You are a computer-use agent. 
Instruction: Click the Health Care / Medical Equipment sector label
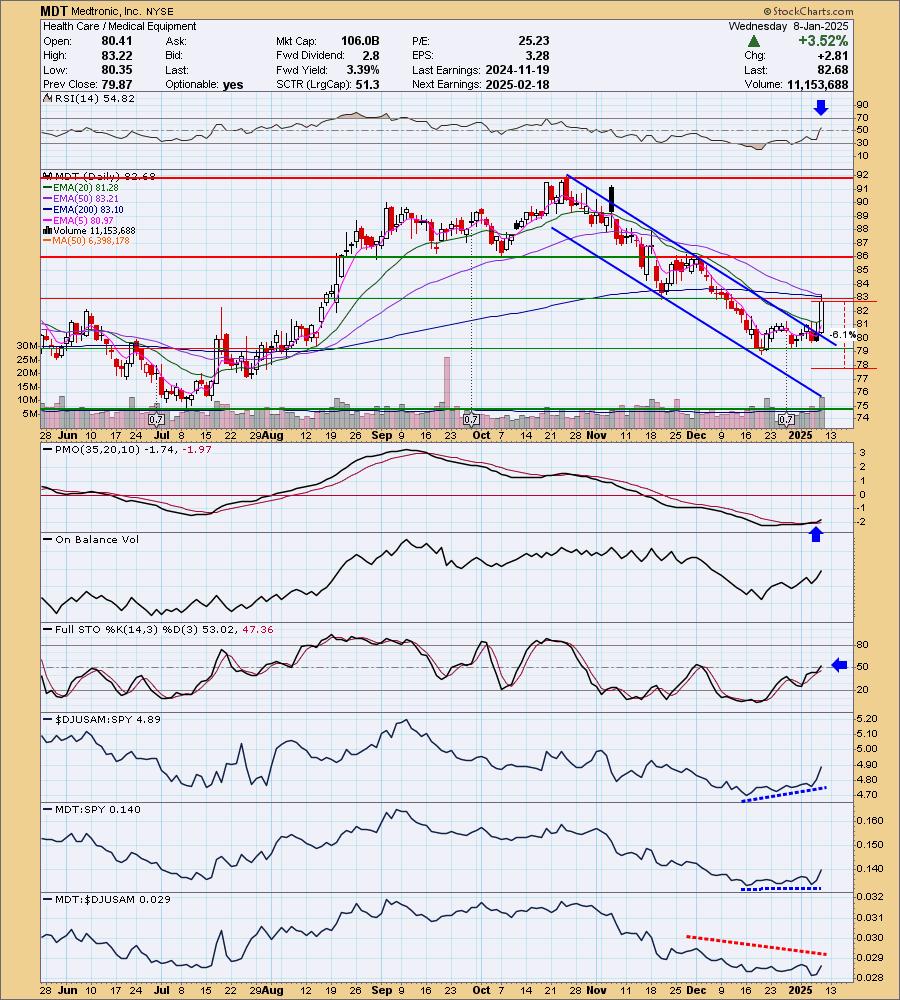(120, 26)
